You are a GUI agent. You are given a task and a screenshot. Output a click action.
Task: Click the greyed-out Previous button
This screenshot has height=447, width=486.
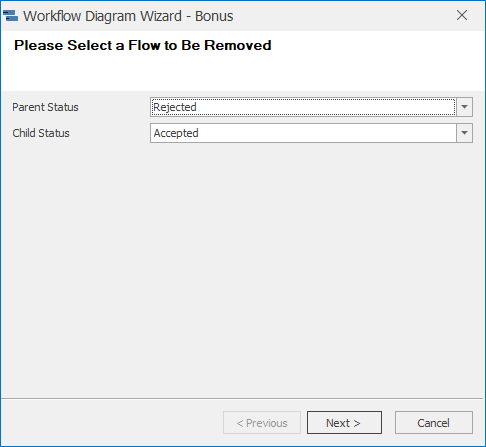tap(262, 423)
